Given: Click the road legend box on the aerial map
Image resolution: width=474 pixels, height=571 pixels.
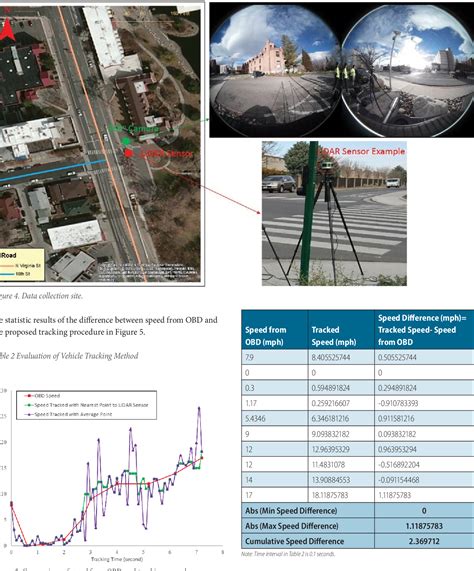Looking at the screenshot, I should pos(22,265).
